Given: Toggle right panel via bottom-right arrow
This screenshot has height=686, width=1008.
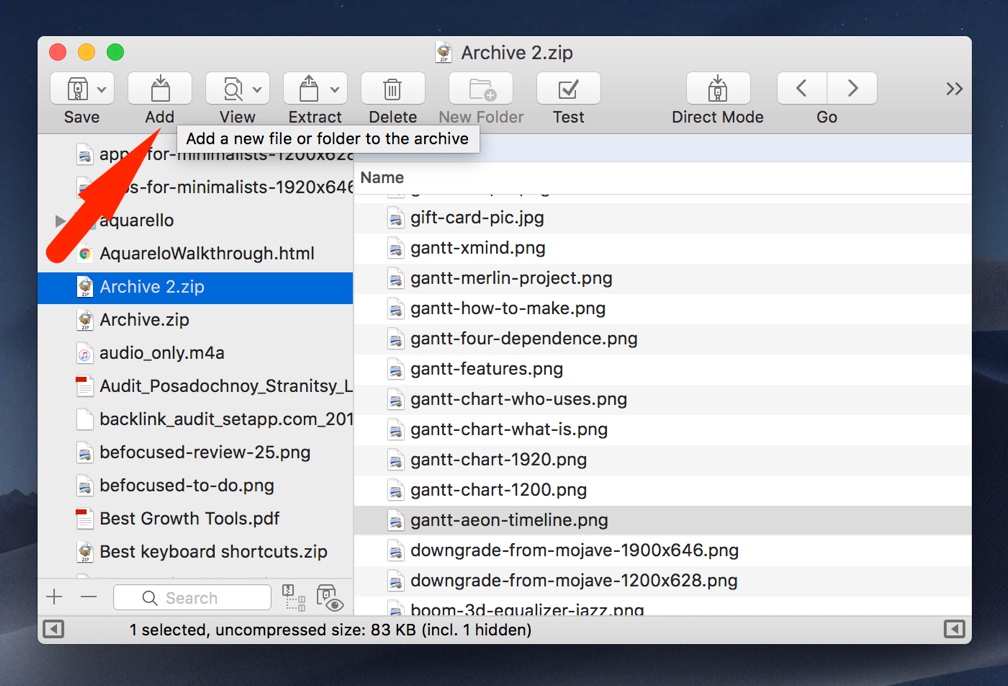Looking at the screenshot, I should tap(954, 629).
